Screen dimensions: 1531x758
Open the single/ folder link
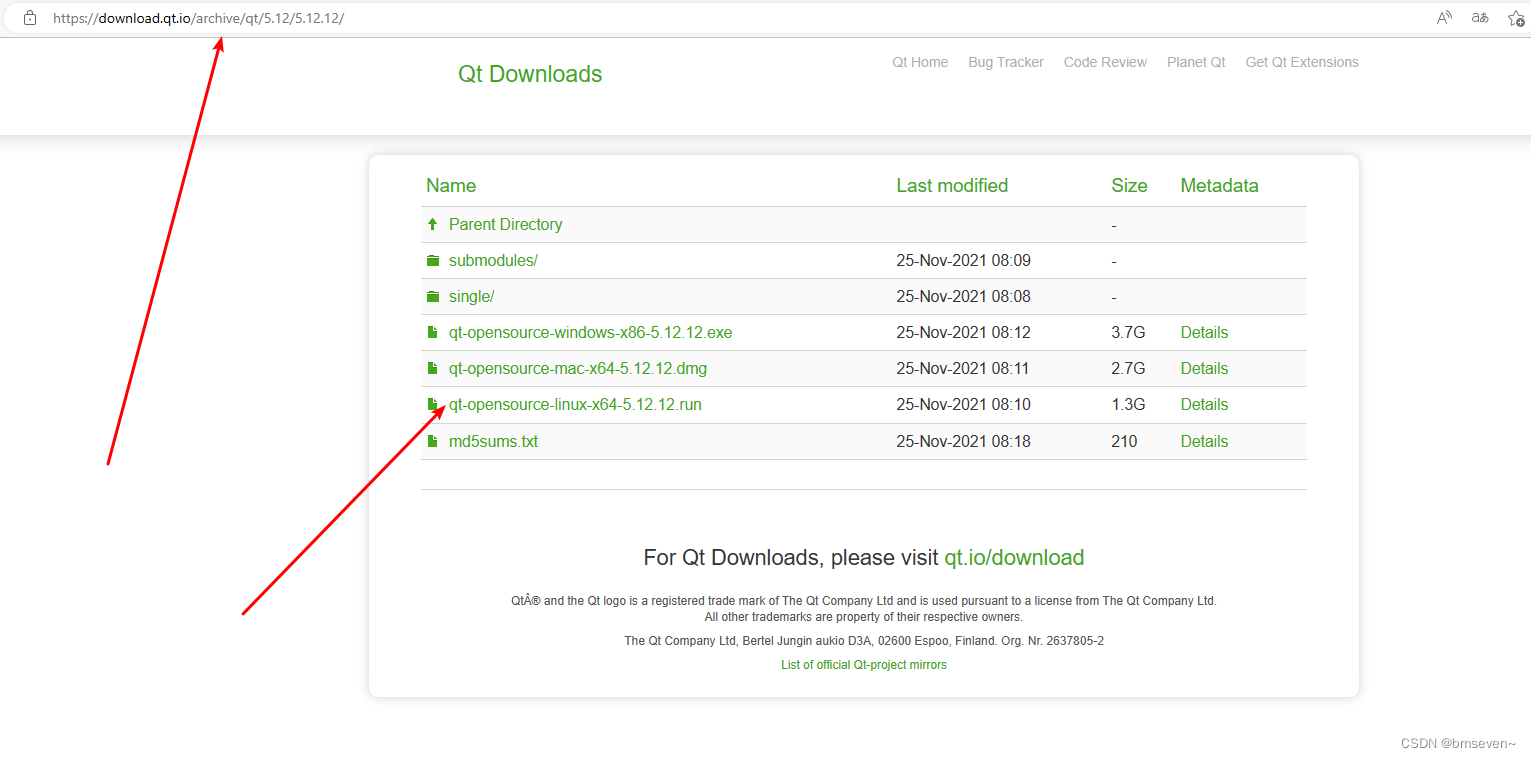point(472,296)
